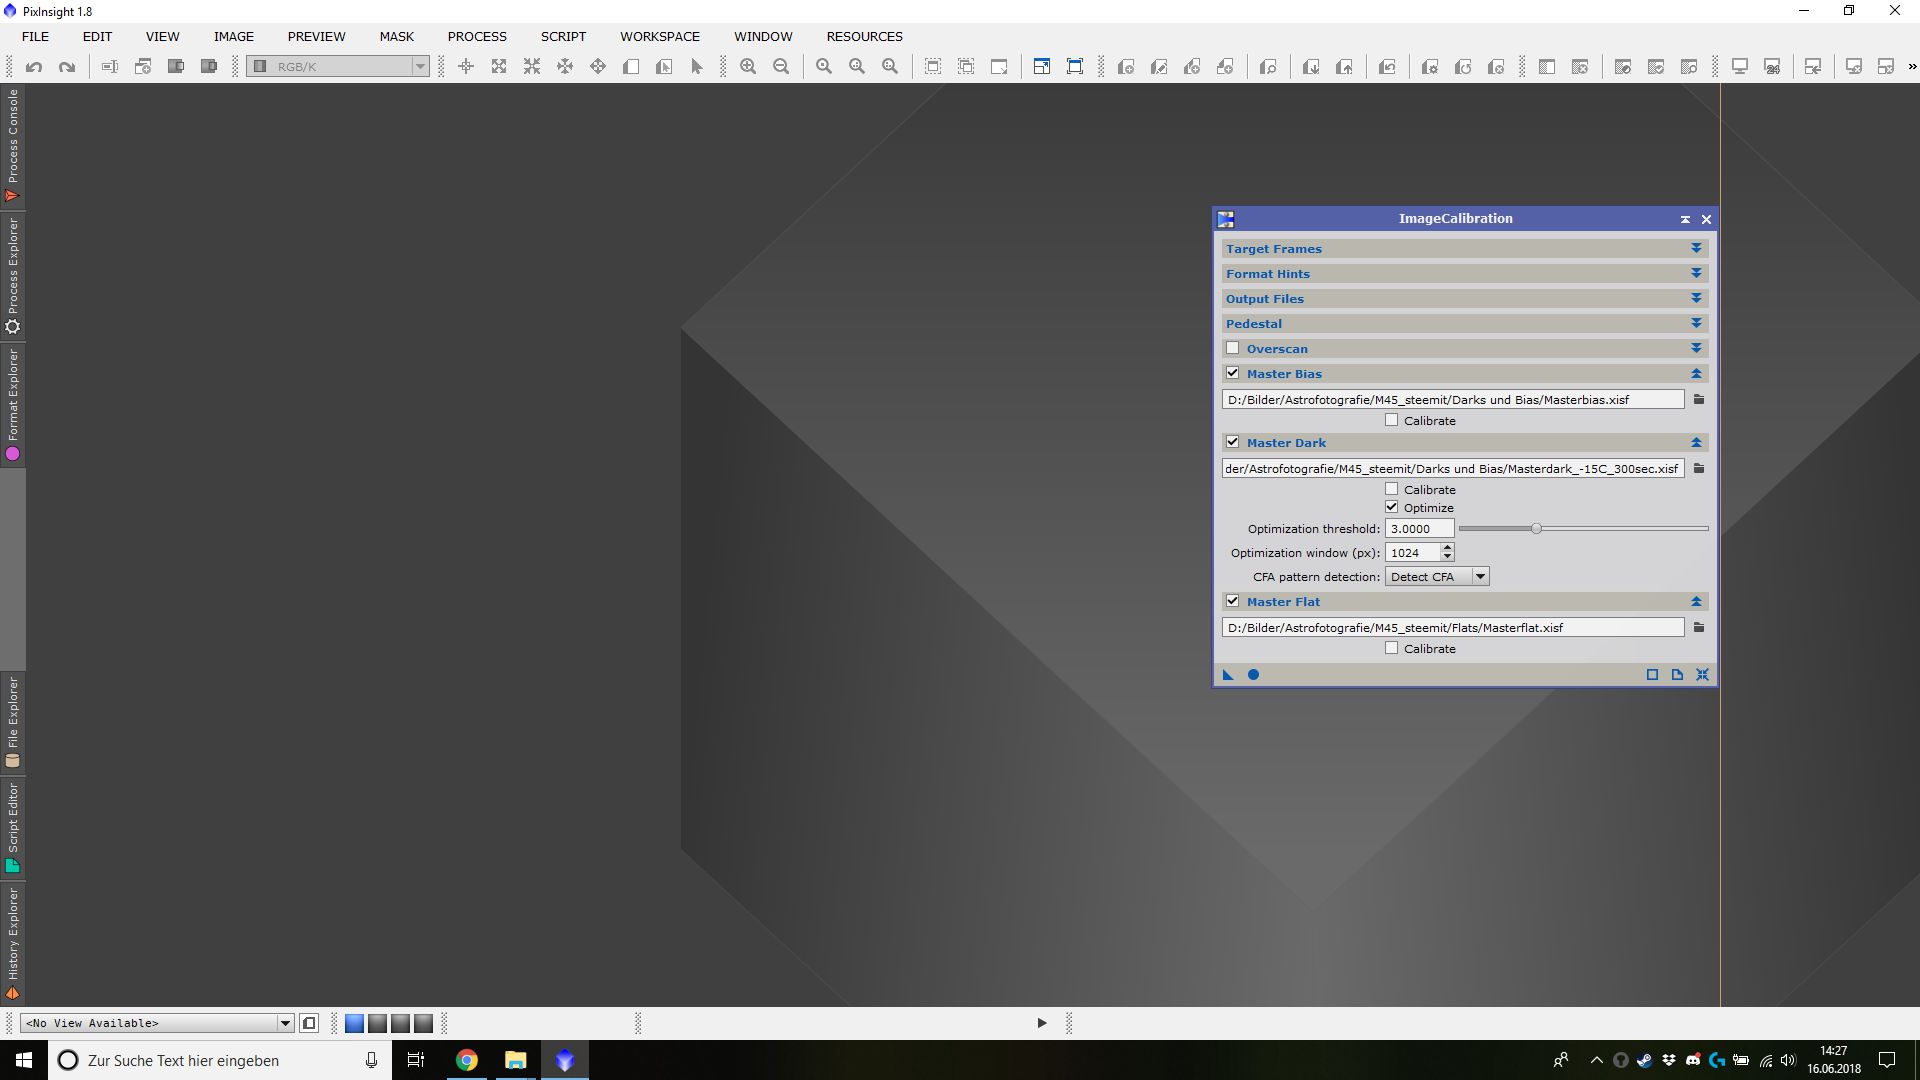Viewport: 1920px width, 1080px height.
Task: Open the File Explorer side panel
Action: [12, 722]
